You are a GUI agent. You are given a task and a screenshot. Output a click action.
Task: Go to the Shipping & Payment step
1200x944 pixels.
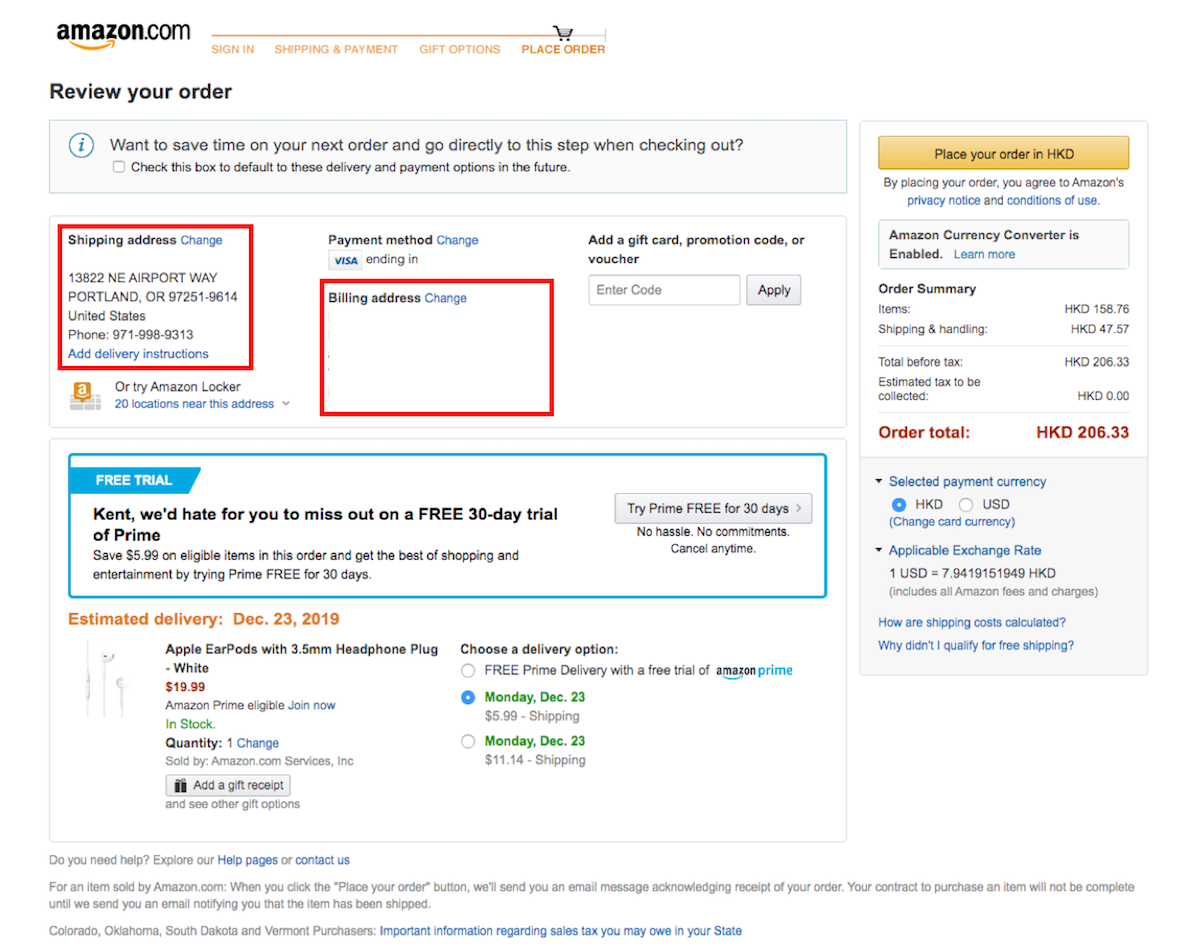[x=336, y=49]
